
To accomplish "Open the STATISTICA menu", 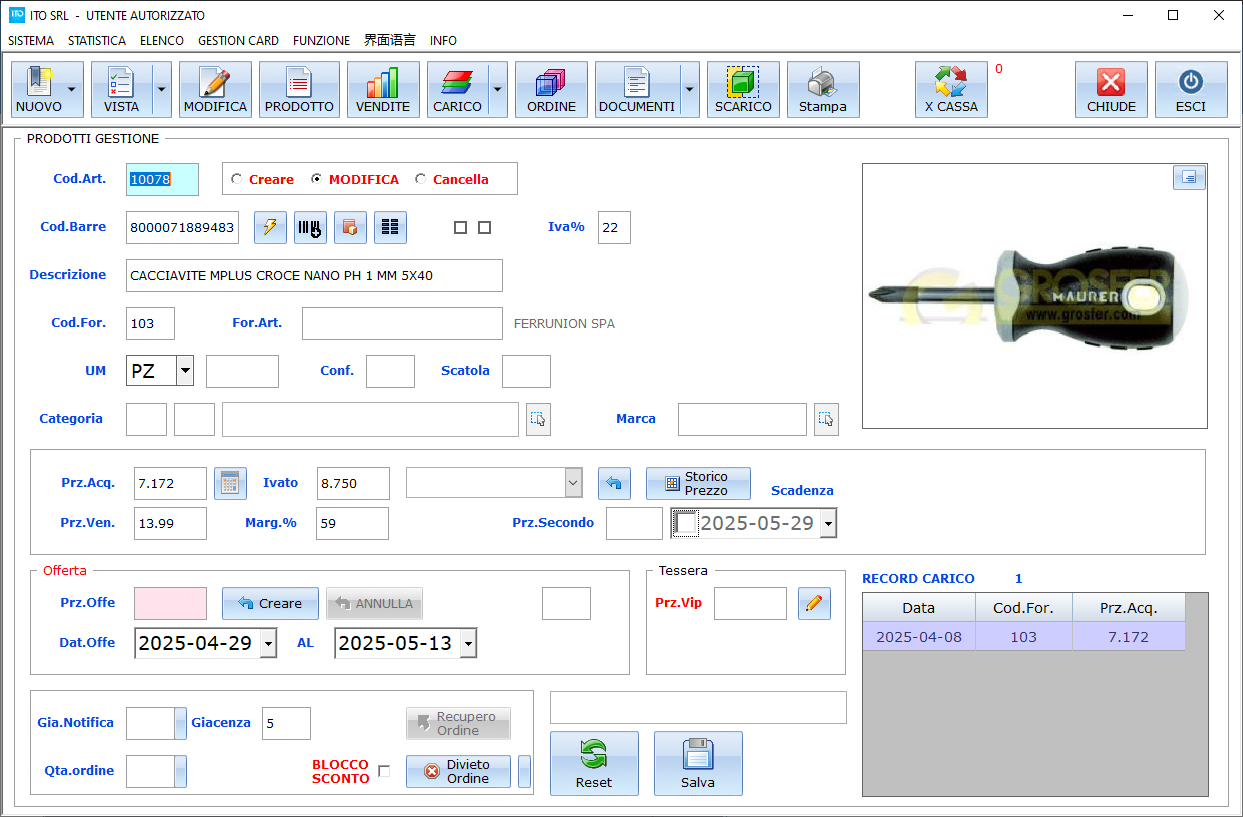I will point(97,41).
